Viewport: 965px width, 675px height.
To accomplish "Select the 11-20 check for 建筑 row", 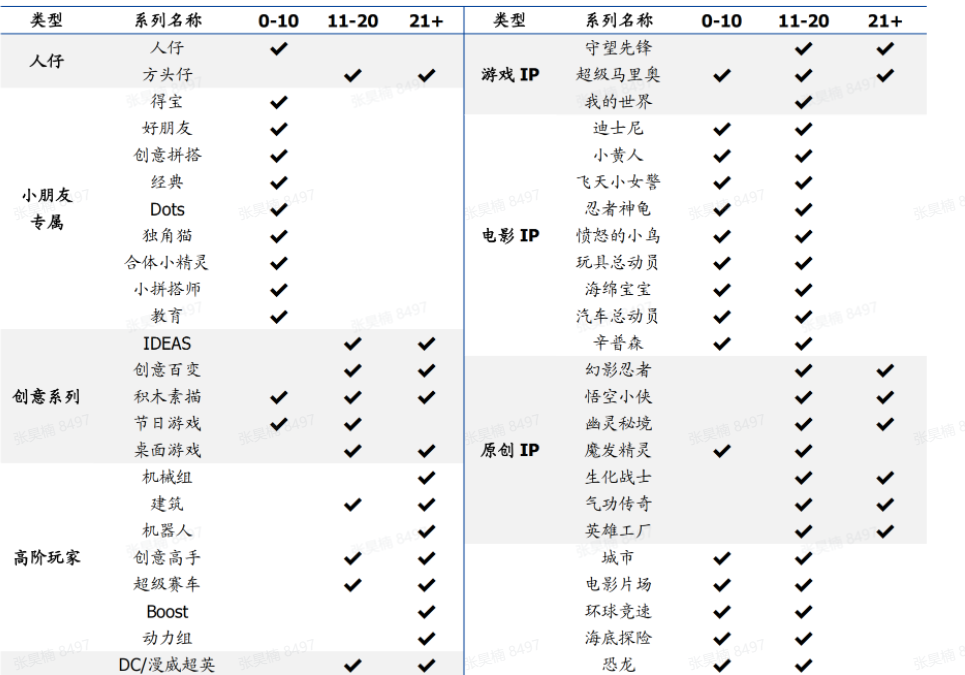I will (x=352, y=505).
